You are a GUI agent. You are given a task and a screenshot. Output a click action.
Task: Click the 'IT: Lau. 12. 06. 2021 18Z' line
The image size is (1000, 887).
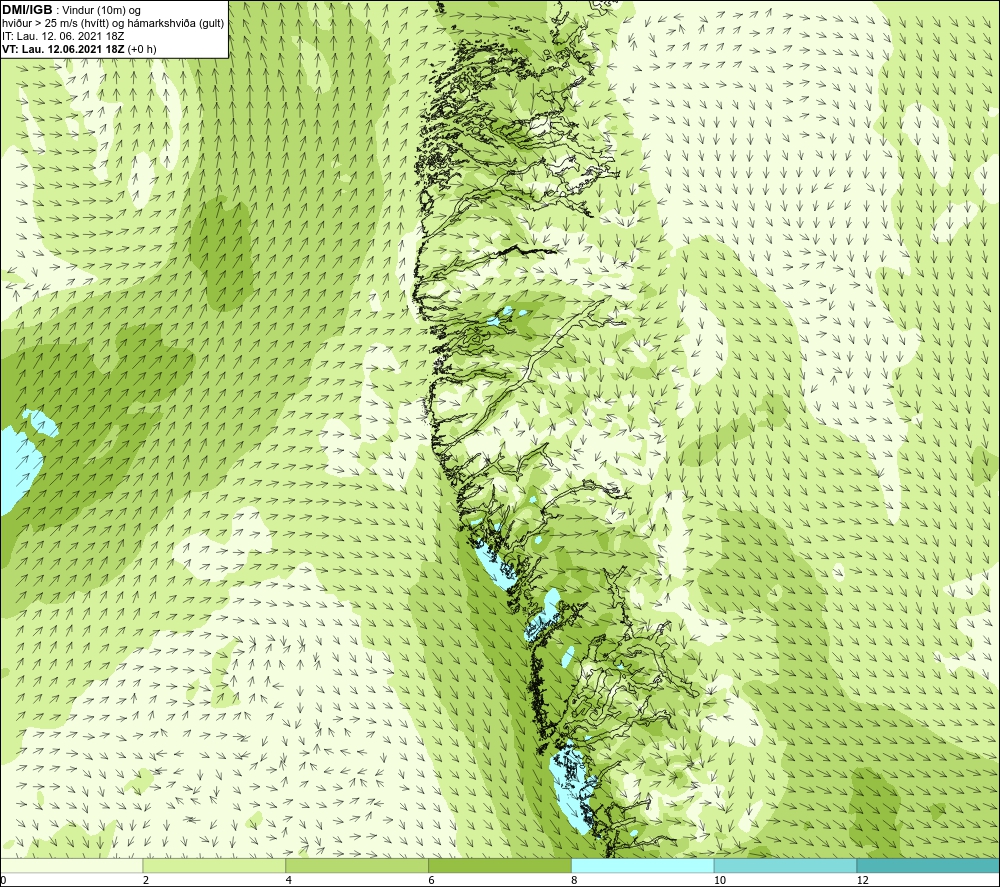point(63,36)
